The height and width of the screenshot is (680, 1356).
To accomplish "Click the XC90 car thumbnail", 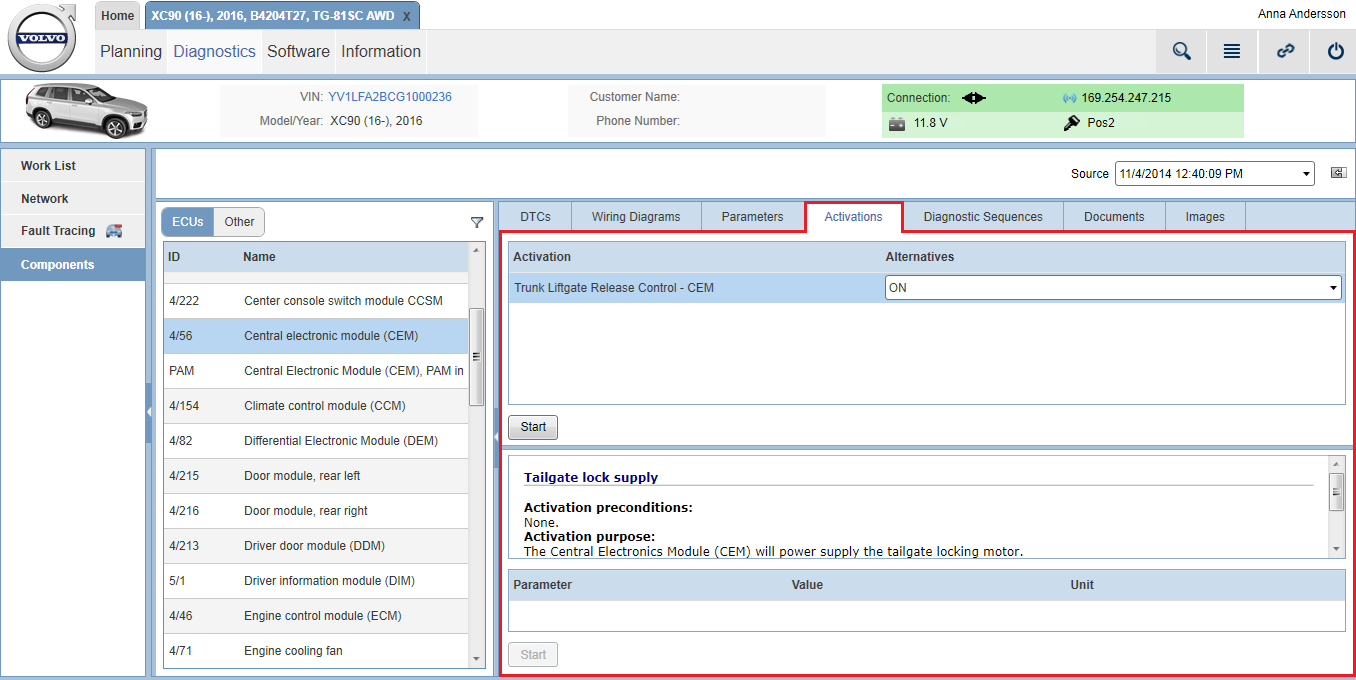I will pyautogui.click(x=86, y=109).
